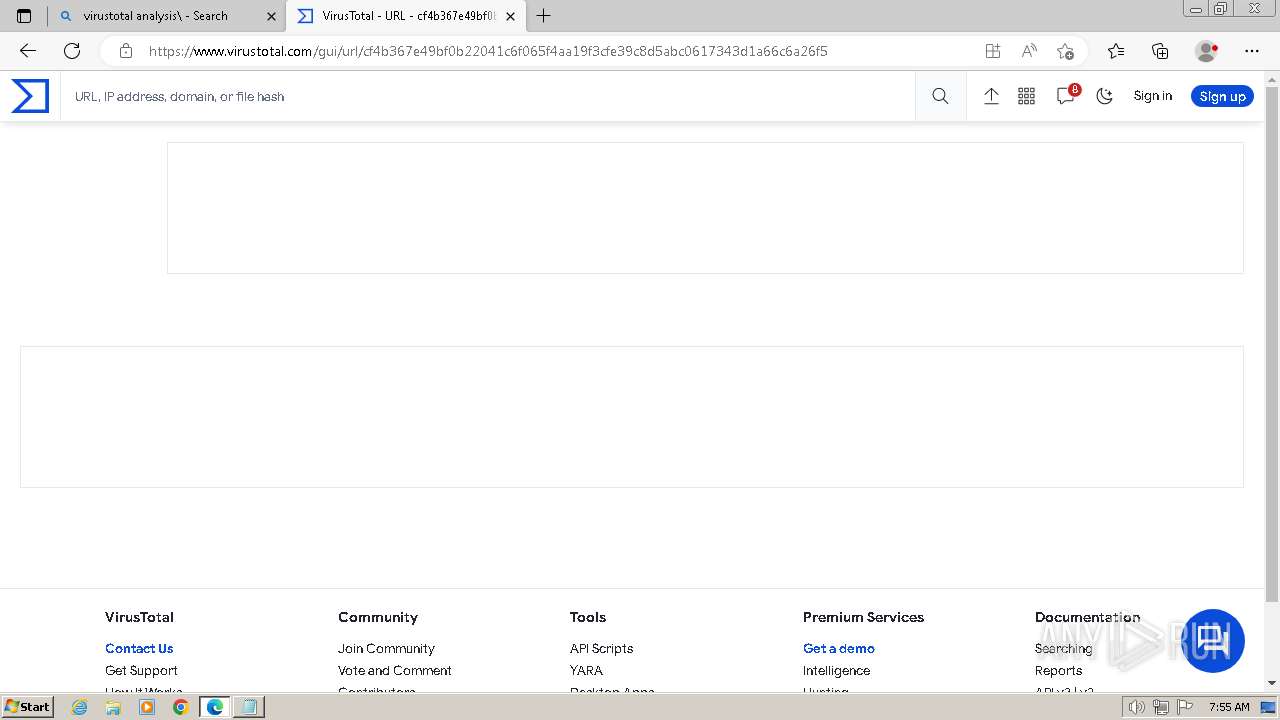
Task: Click the volume speaker tray icon
Action: point(1136,707)
